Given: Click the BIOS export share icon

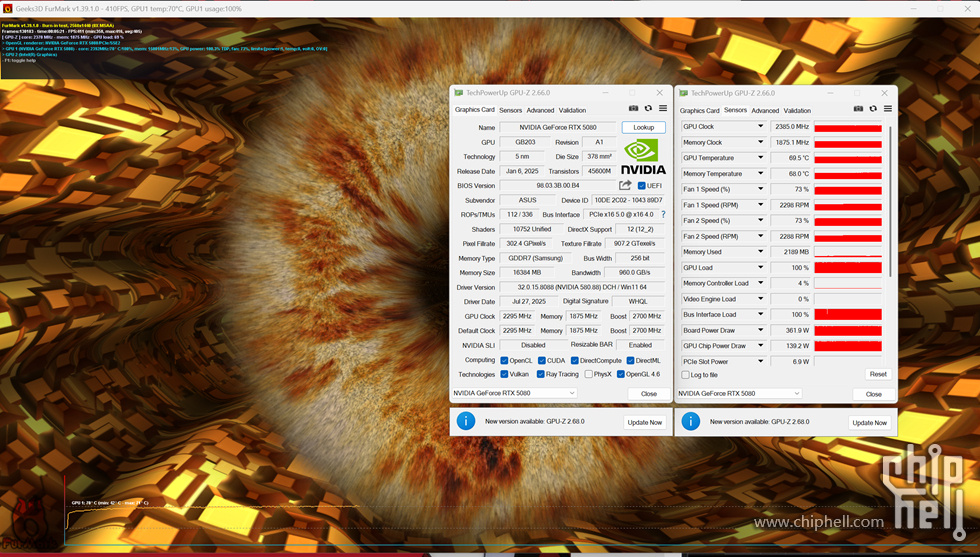Looking at the screenshot, I should click(625, 185).
